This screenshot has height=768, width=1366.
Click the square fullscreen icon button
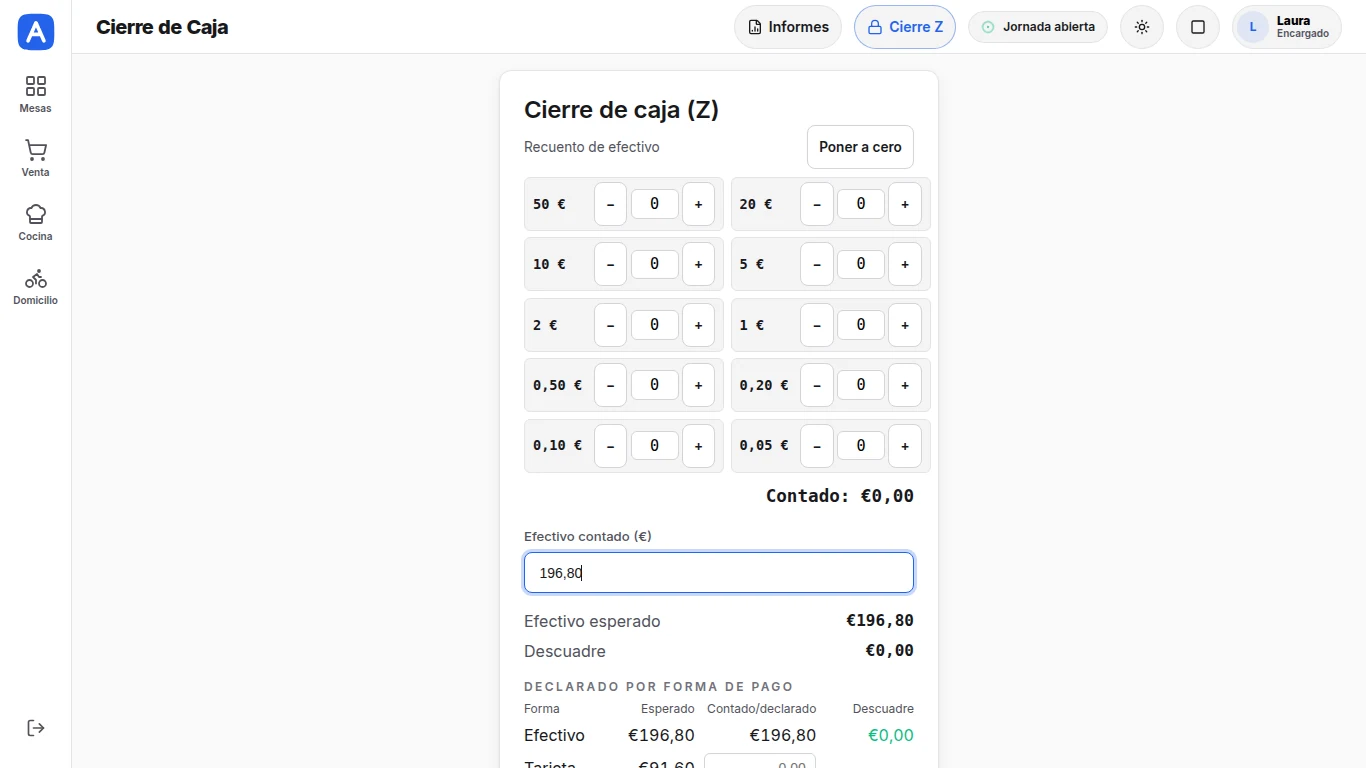pos(1198,27)
